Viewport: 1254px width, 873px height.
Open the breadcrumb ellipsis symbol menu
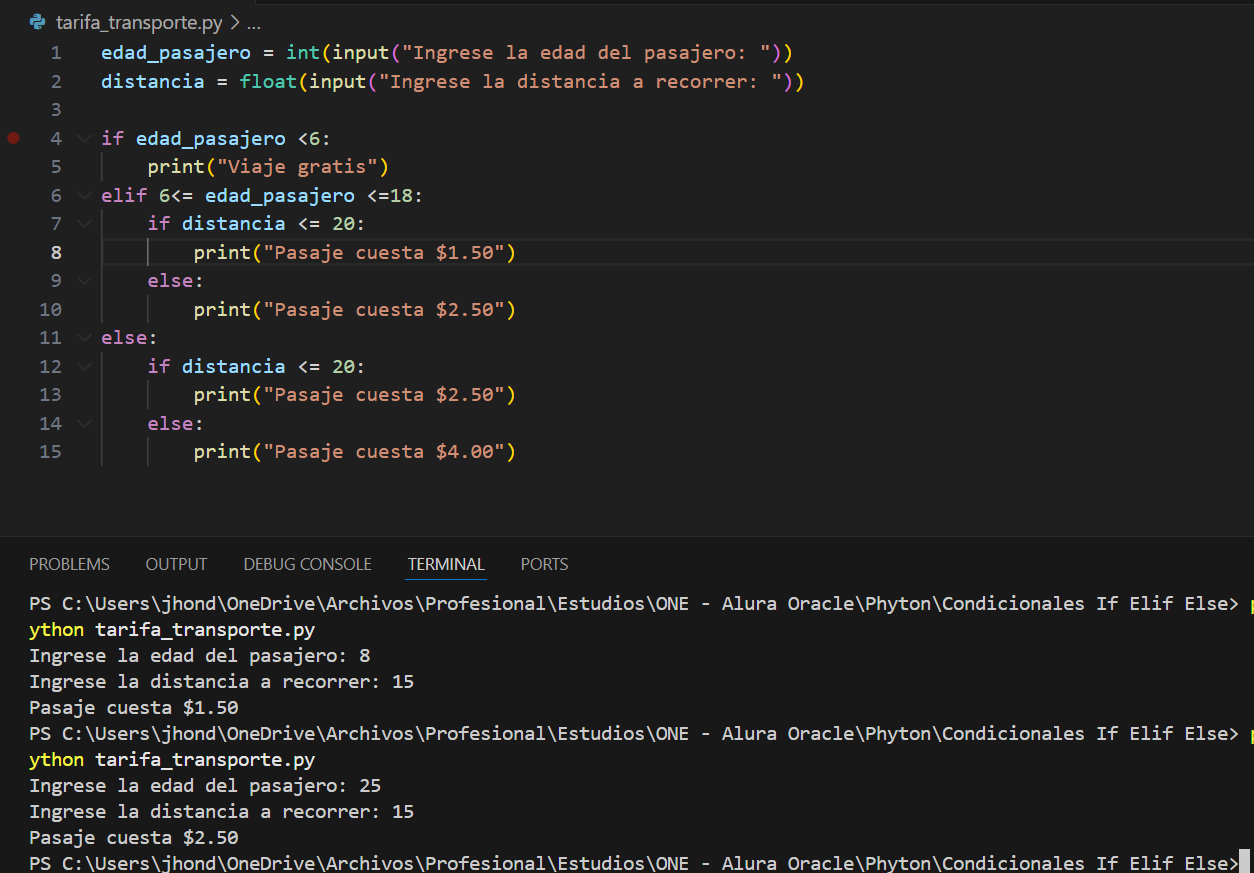[x=253, y=22]
